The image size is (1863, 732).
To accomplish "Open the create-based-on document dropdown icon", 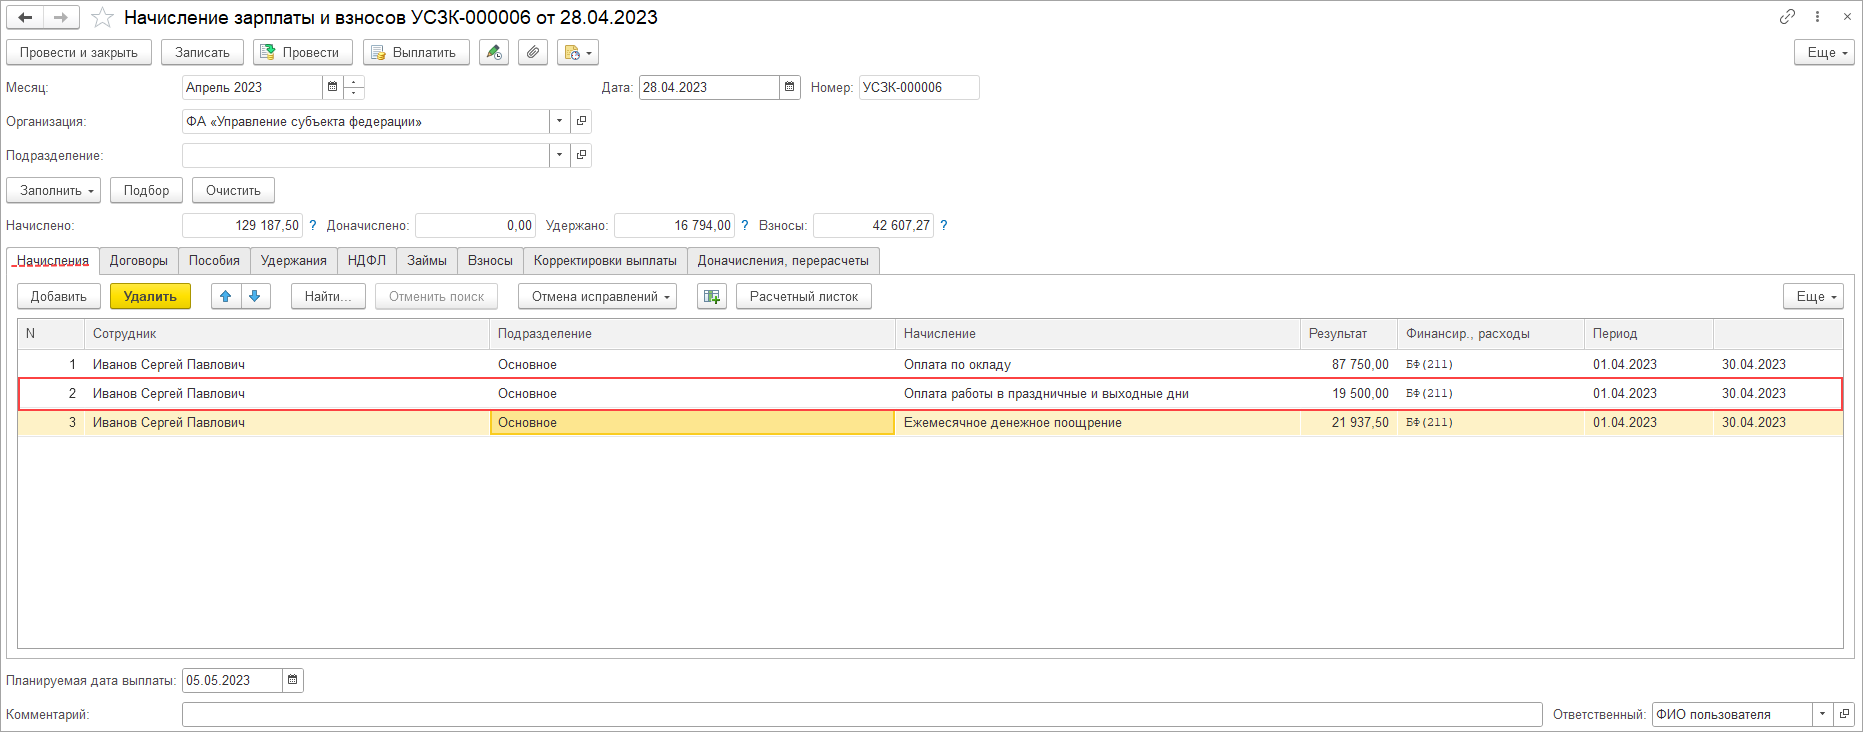I will [x=578, y=52].
